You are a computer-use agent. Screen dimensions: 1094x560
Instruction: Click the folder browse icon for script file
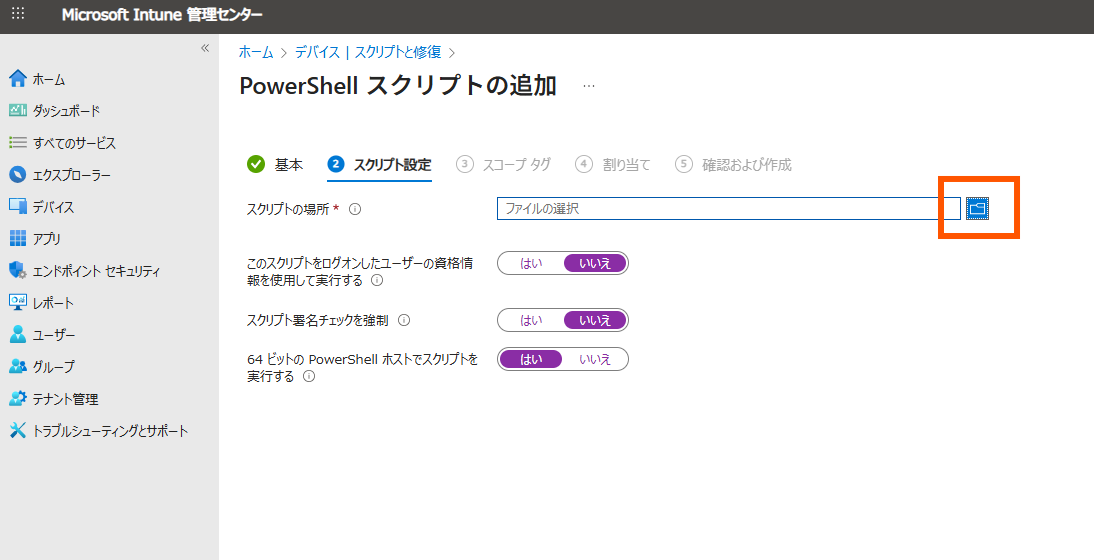[977, 208]
